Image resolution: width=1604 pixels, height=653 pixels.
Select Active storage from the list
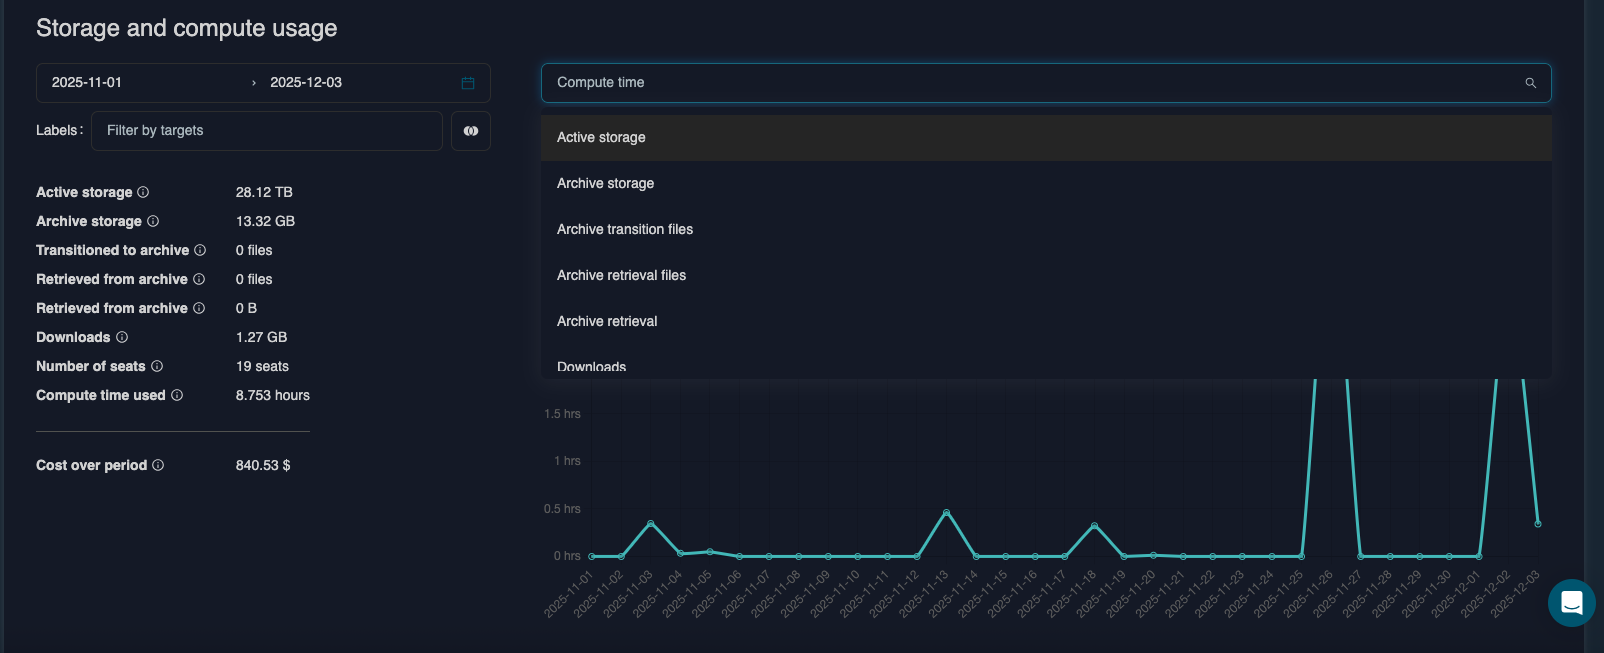[601, 138]
